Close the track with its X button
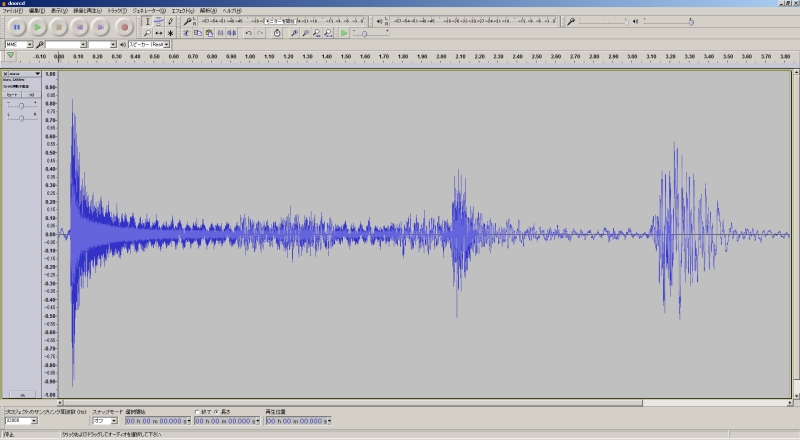800x440 pixels. [5, 74]
